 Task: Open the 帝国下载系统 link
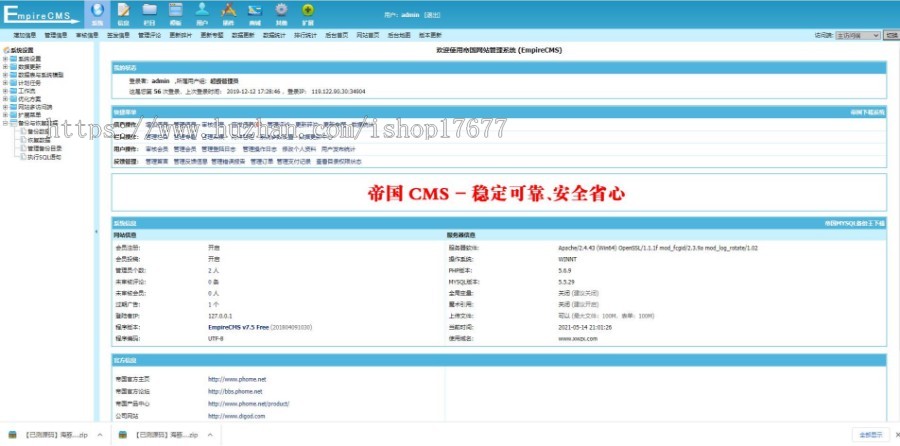tap(867, 113)
